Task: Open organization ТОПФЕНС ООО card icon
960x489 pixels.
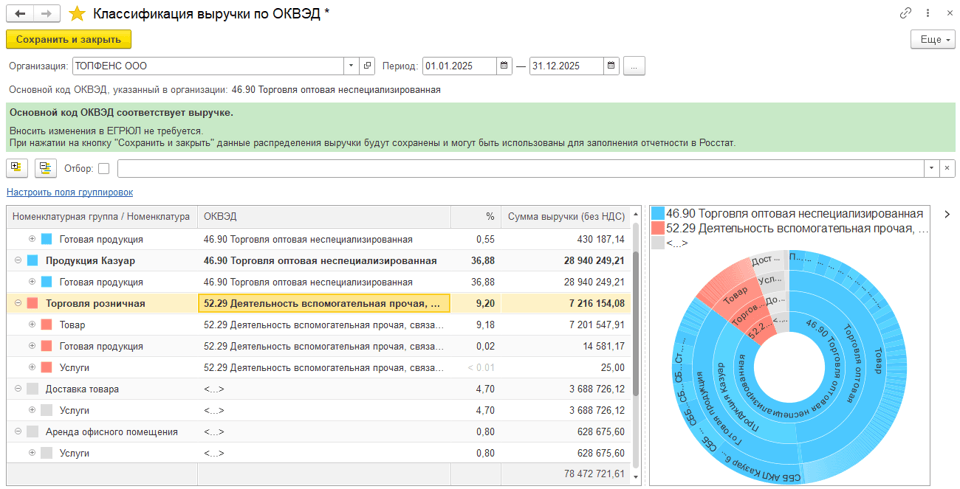Action: (x=367, y=66)
